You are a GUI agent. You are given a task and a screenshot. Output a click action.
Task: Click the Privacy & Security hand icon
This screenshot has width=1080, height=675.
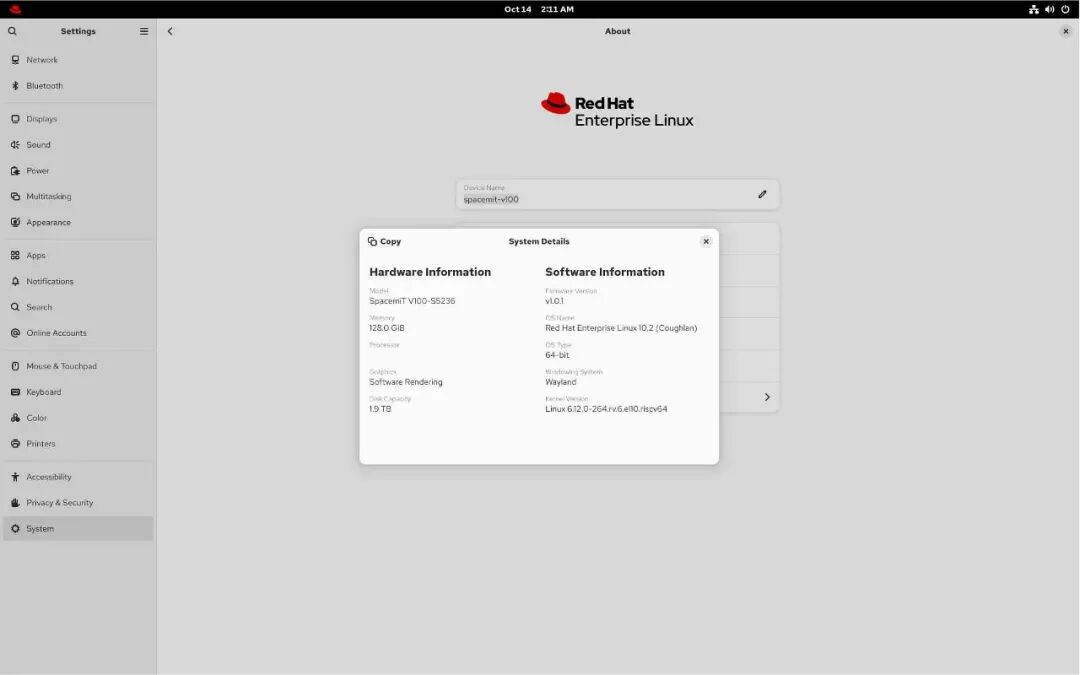[15, 502]
